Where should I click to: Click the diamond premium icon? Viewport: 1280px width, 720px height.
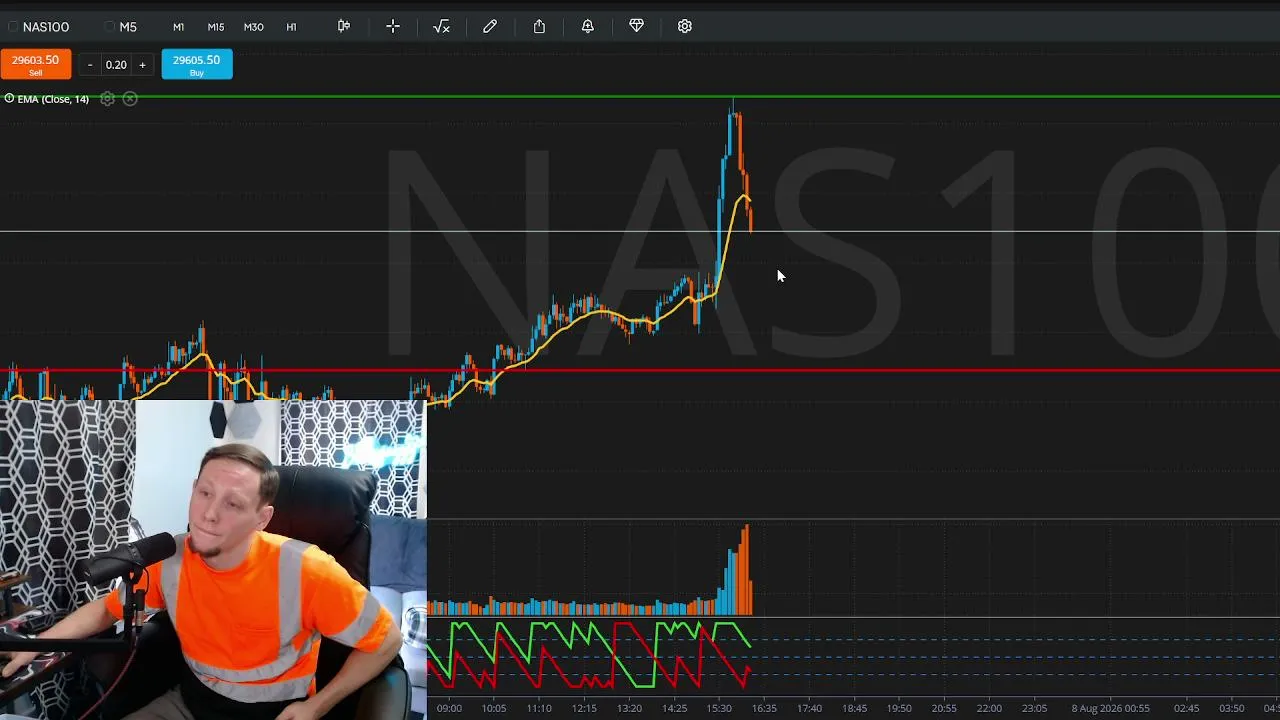[636, 26]
